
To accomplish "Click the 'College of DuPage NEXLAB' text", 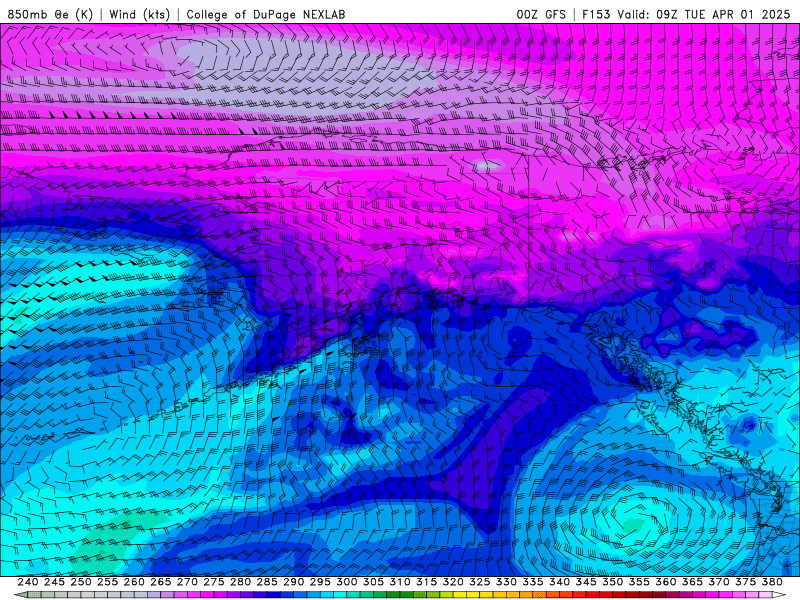I will pyautogui.click(x=266, y=15).
